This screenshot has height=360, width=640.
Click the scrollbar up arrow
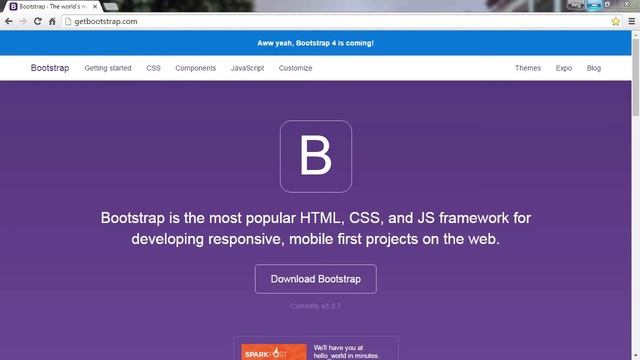[636, 34]
